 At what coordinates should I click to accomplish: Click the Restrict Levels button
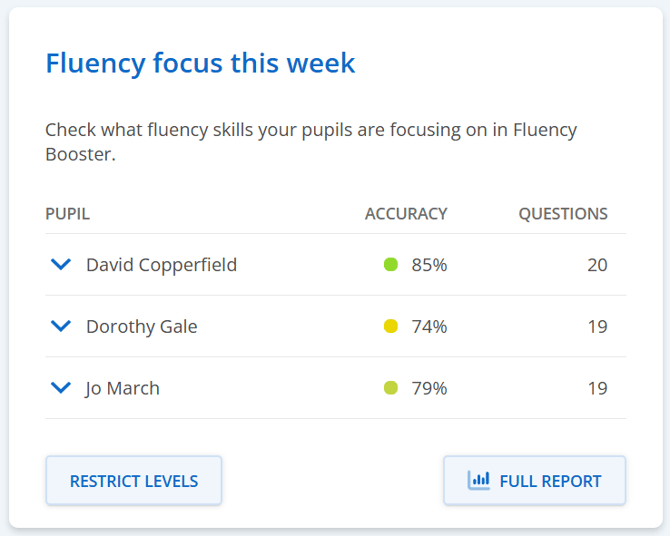tap(134, 481)
